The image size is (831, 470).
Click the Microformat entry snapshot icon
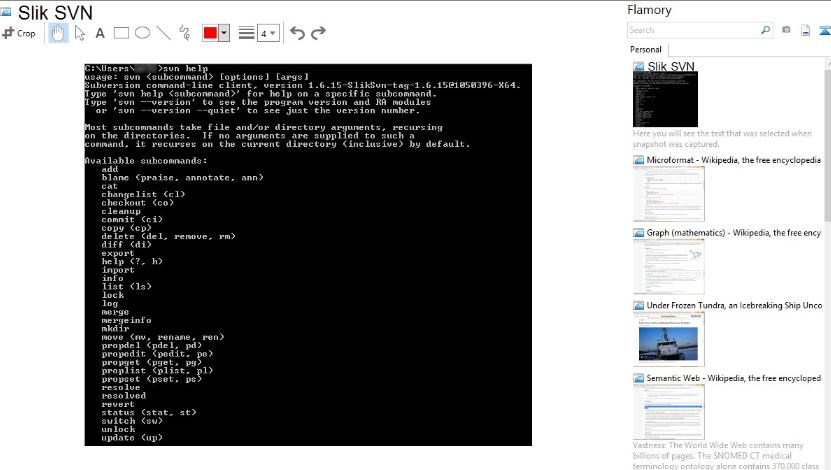pos(639,160)
